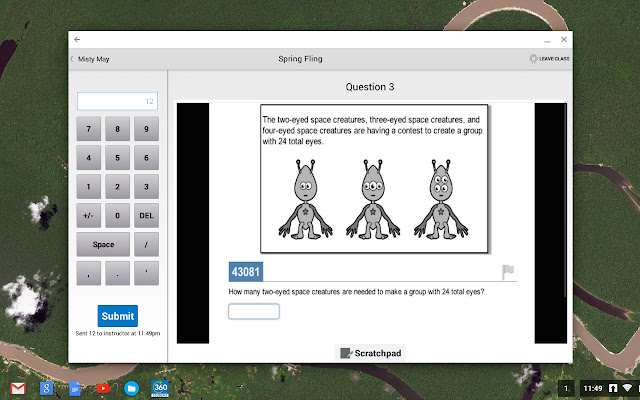Viewport: 640px width, 400px height.
Task: Flag question 43081 with the flag icon
Action: coord(508,272)
